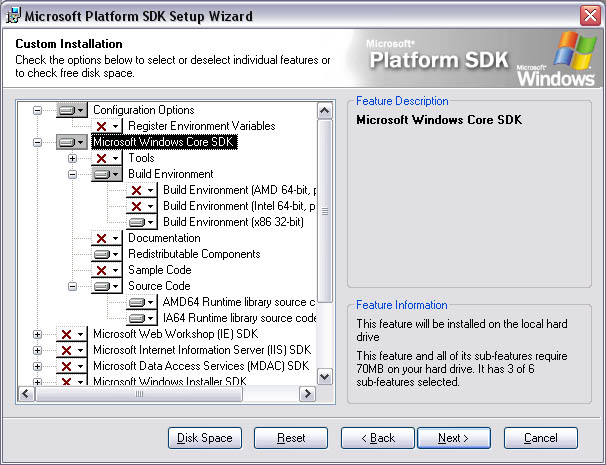
Task: Collapse the Configuration Options tree node
Action: (x=37, y=111)
